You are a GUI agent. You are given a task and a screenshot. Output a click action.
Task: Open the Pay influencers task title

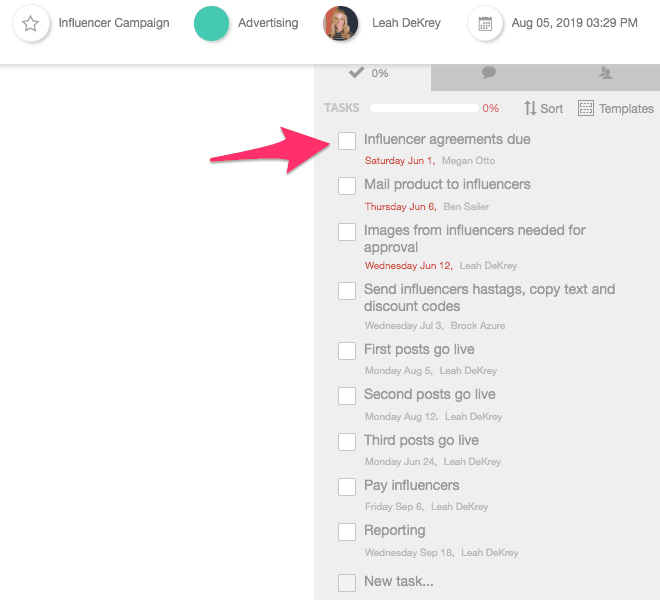click(412, 485)
